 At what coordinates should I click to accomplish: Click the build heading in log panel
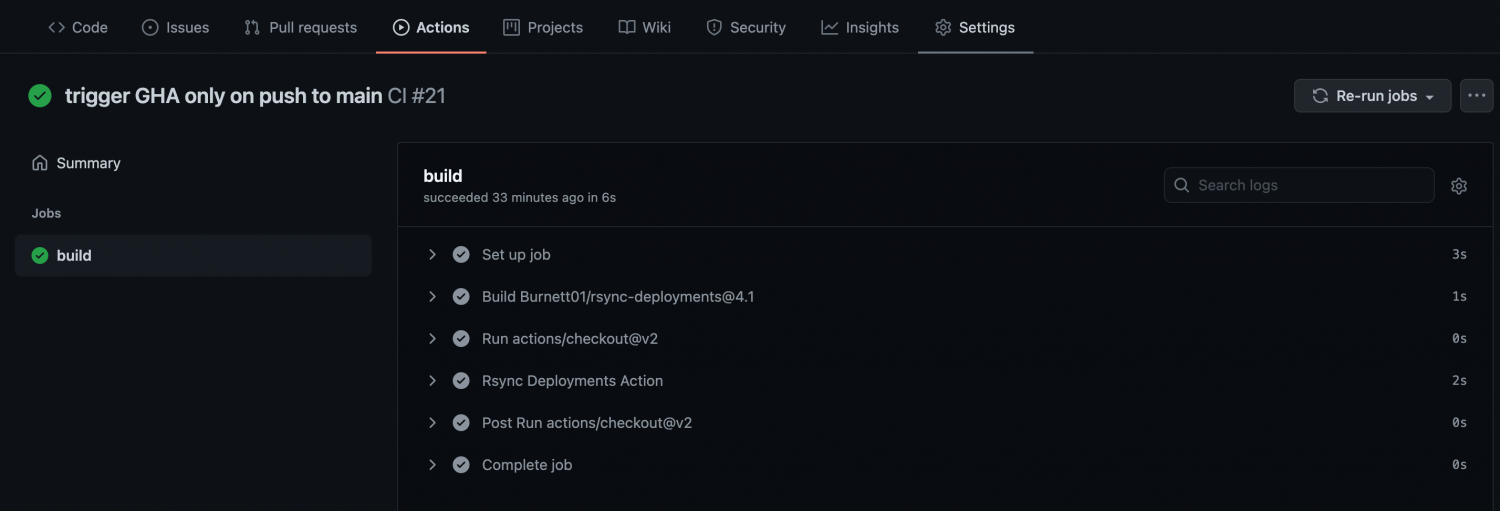[x=443, y=176]
